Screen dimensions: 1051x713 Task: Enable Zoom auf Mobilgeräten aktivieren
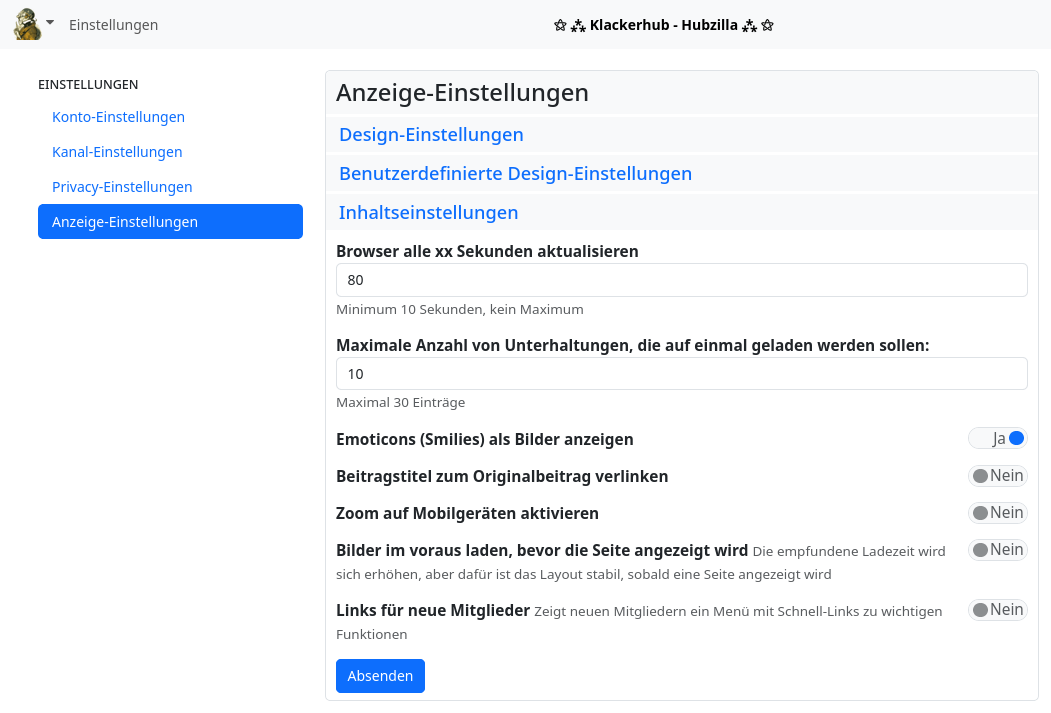997,512
